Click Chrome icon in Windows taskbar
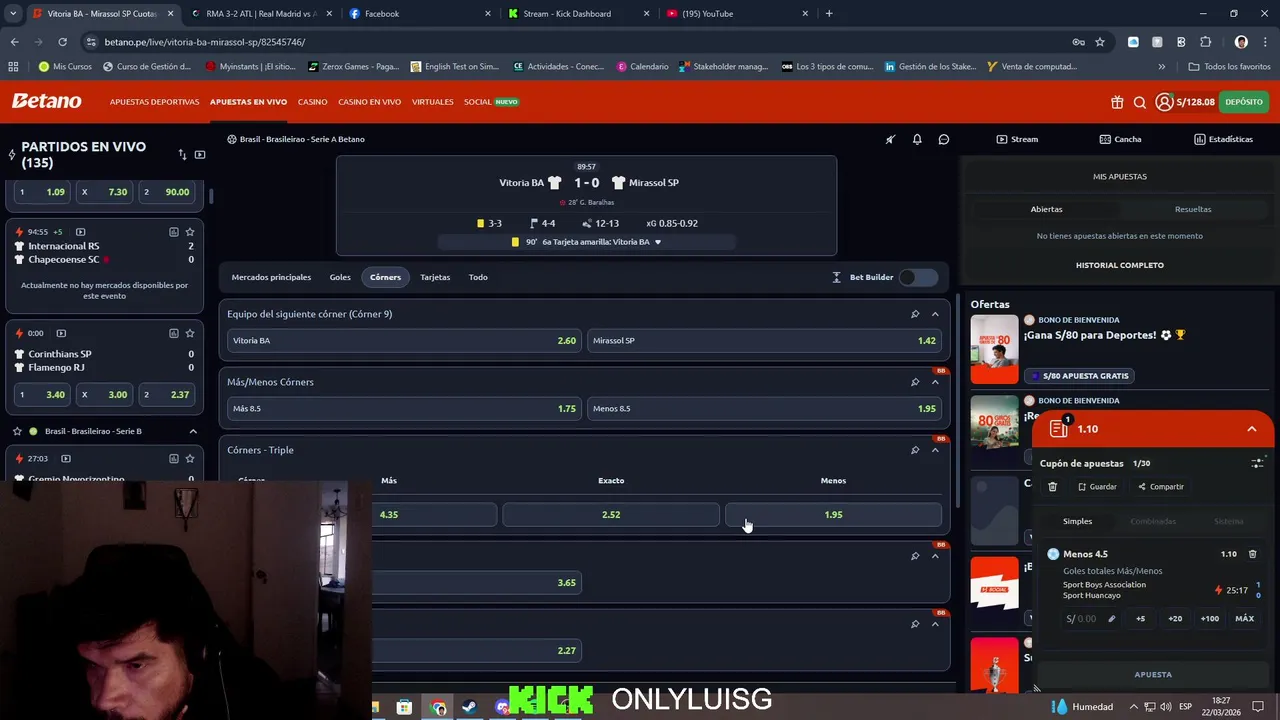Screen dimensions: 1280x720 click(x=438, y=707)
